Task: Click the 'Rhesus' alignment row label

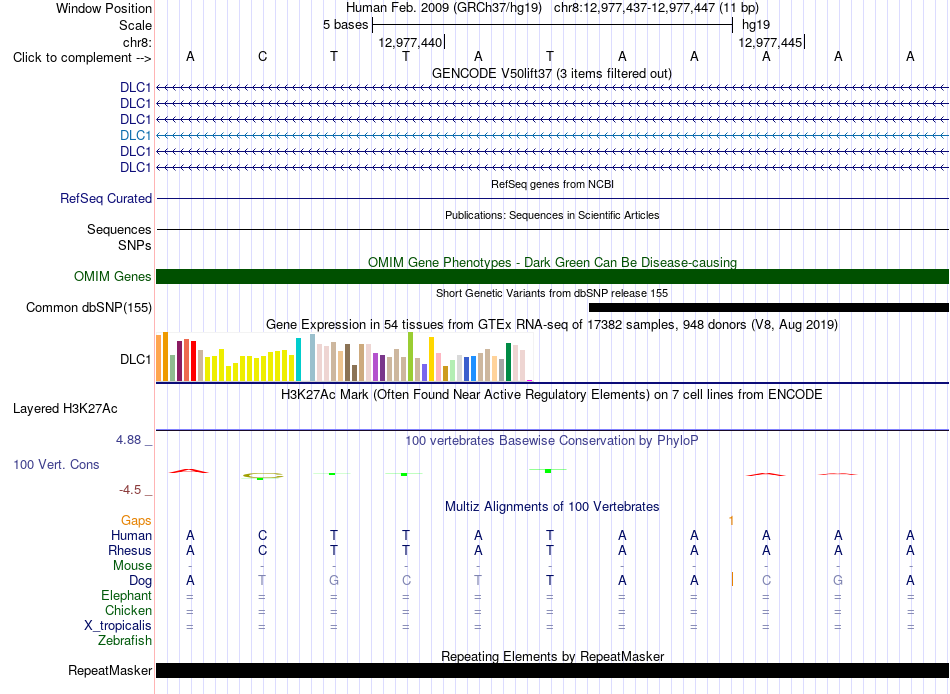Action: coord(130,550)
